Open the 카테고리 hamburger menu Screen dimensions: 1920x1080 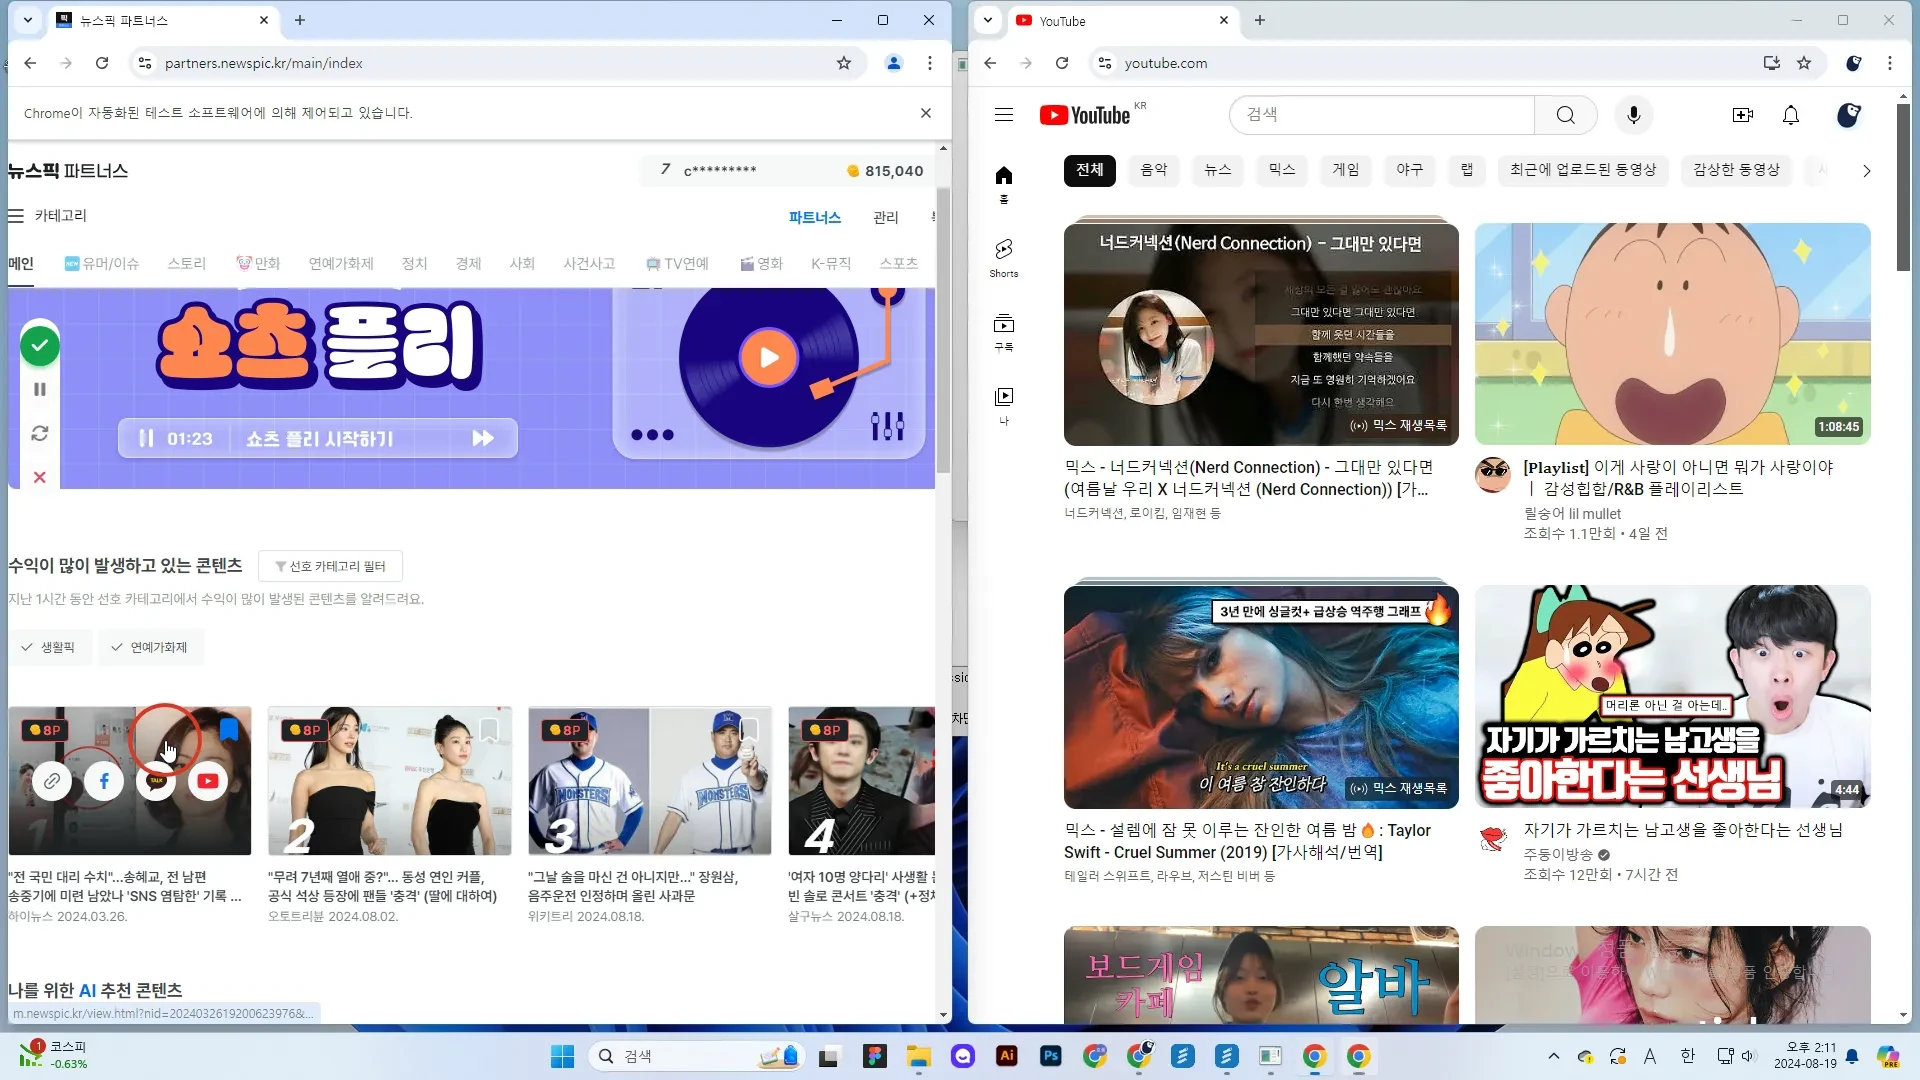[x=16, y=216]
